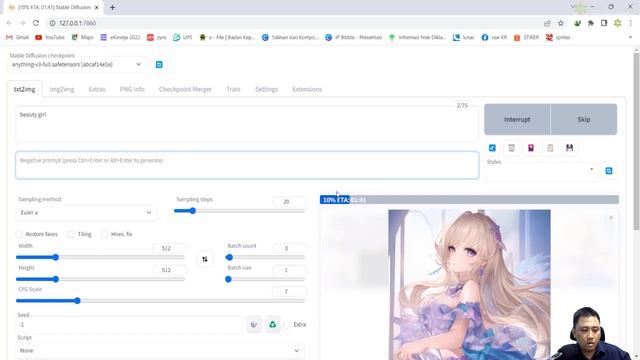640x360 pixels.
Task: Clear the prompt with the trash icon
Action: pyautogui.click(x=511, y=148)
